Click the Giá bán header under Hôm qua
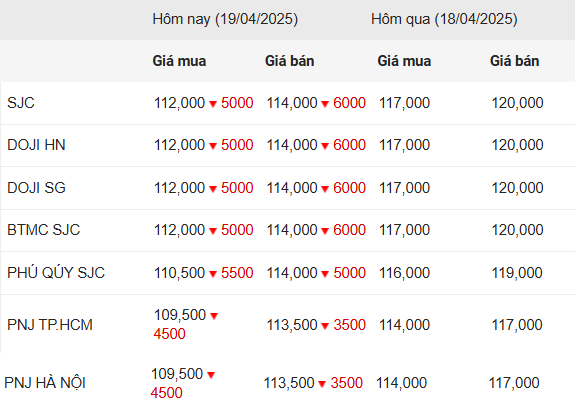 click(x=514, y=61)
